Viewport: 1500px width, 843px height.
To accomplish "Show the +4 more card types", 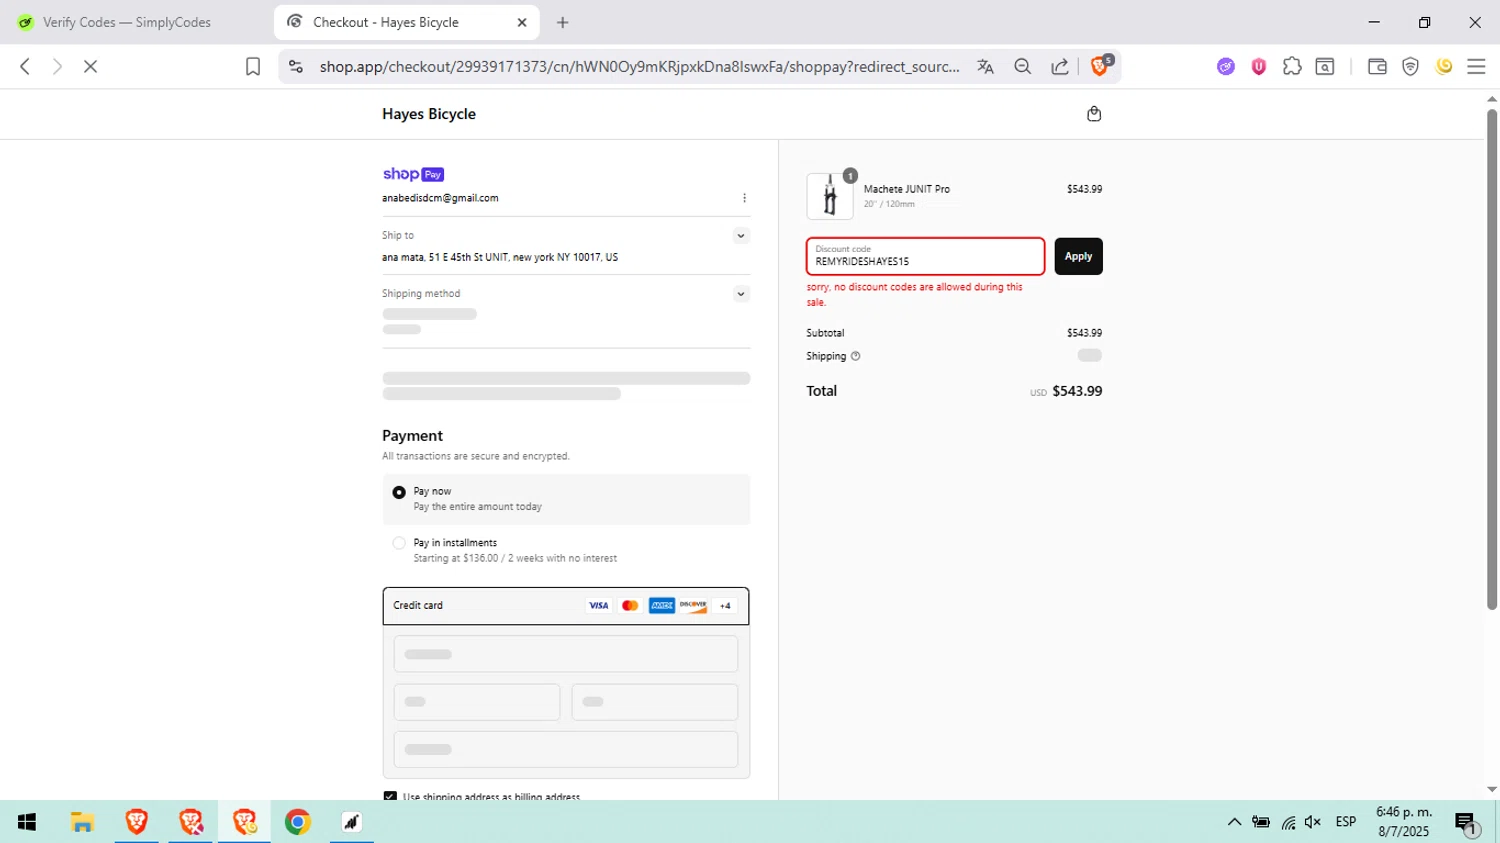I will coord(725,606).
